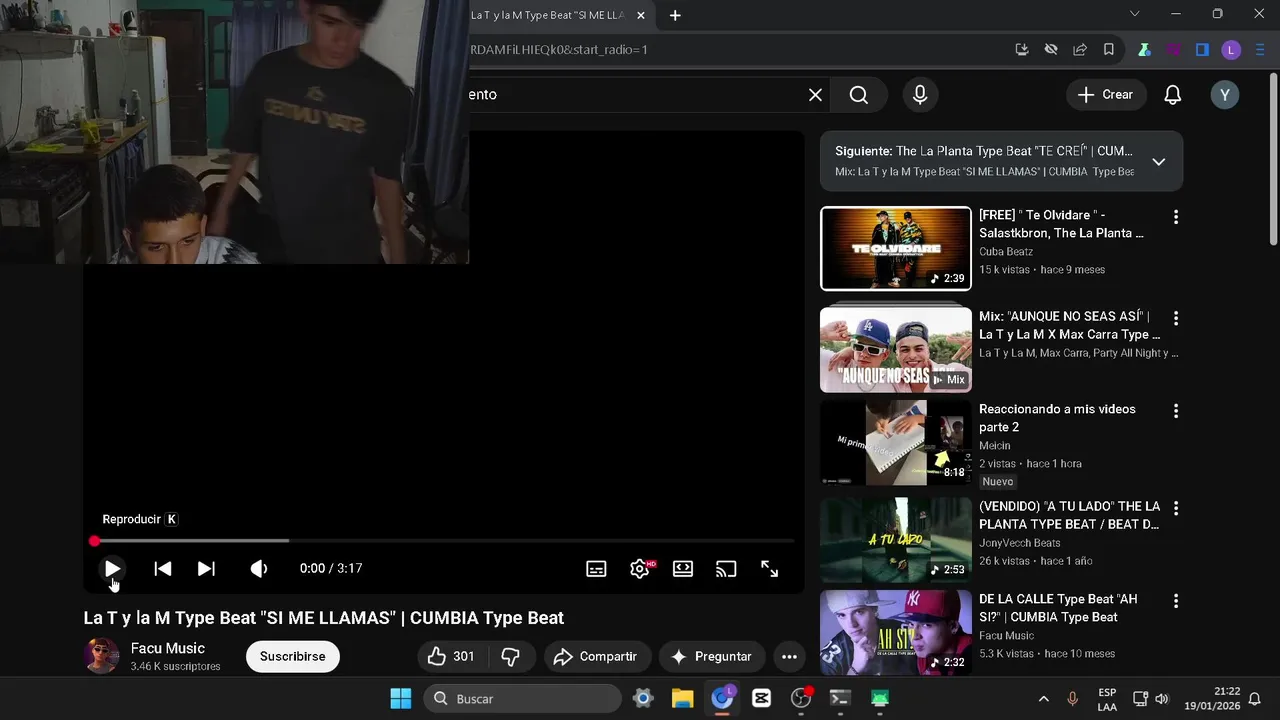Click the install app icon in the address bar
Image resolution: width=1280 pixels, height=720 pixels.
coord(1022,49)
